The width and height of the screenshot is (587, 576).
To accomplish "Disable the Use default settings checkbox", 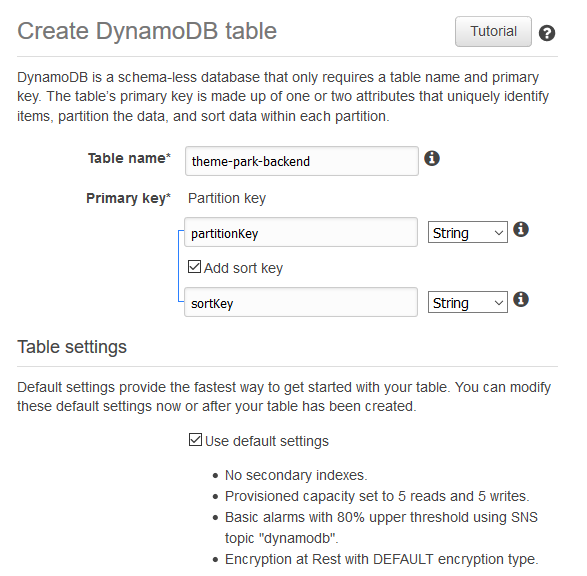I will coord(195,440).
